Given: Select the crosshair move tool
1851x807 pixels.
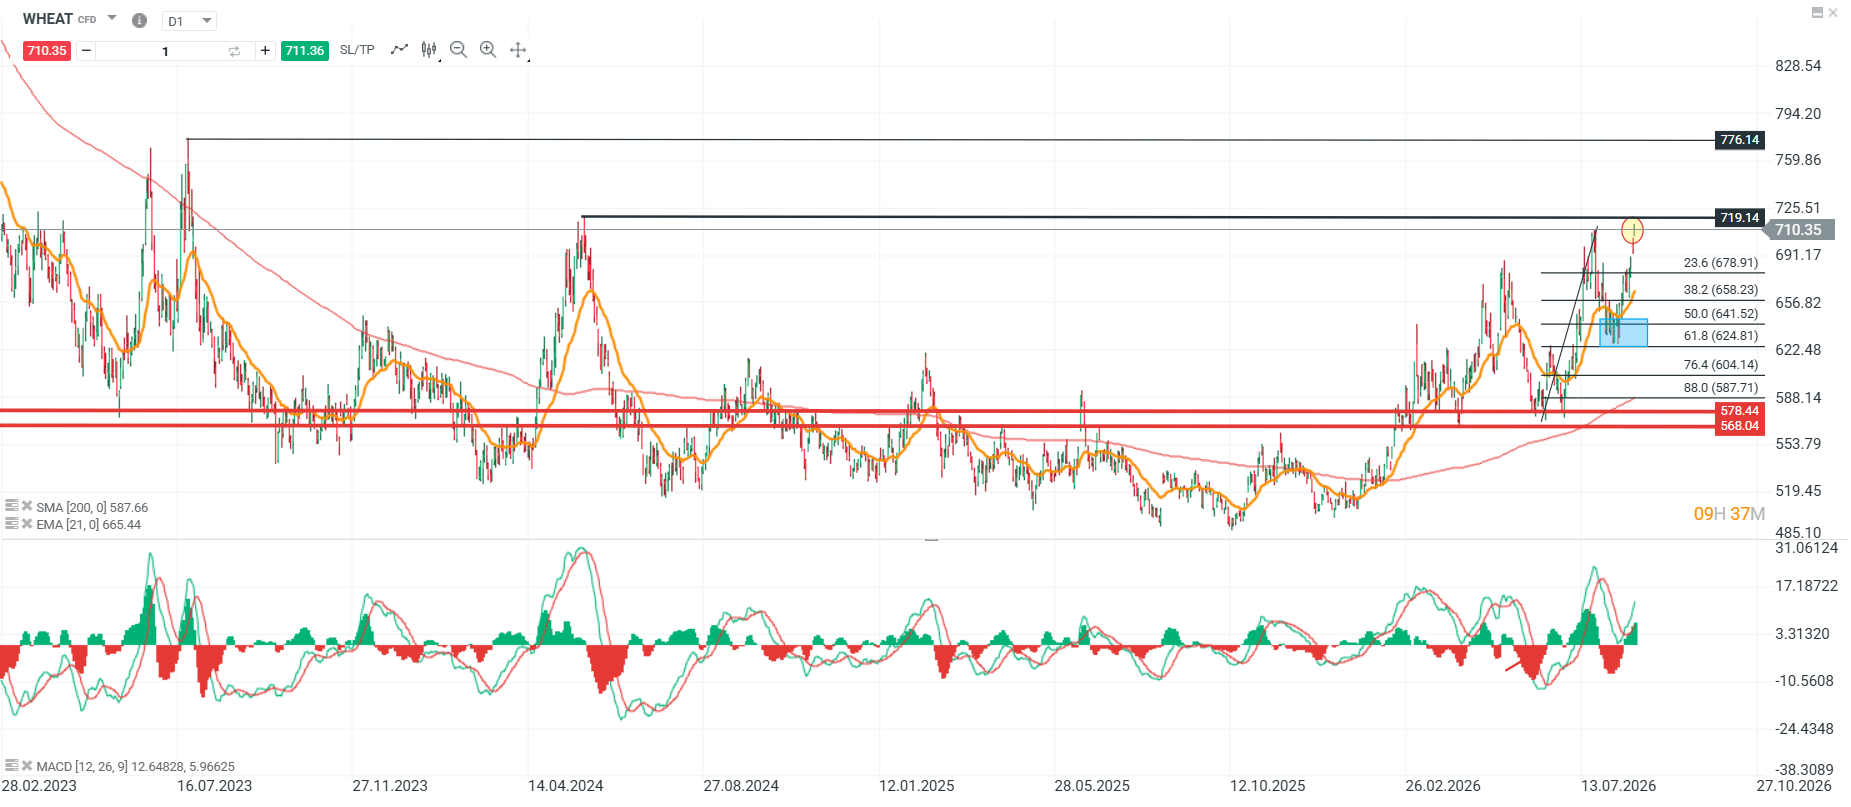Looking at the screenshot, I should [x=518, y=50].
